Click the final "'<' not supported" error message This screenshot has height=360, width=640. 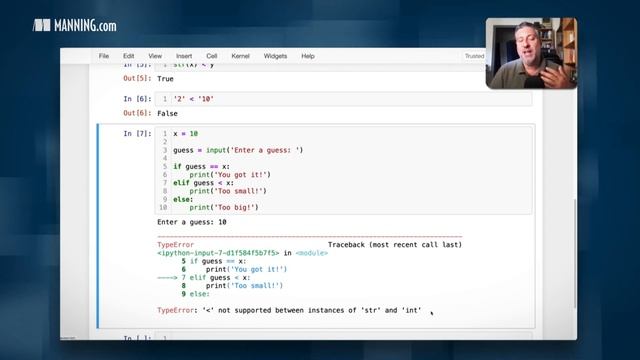point(289,310)
